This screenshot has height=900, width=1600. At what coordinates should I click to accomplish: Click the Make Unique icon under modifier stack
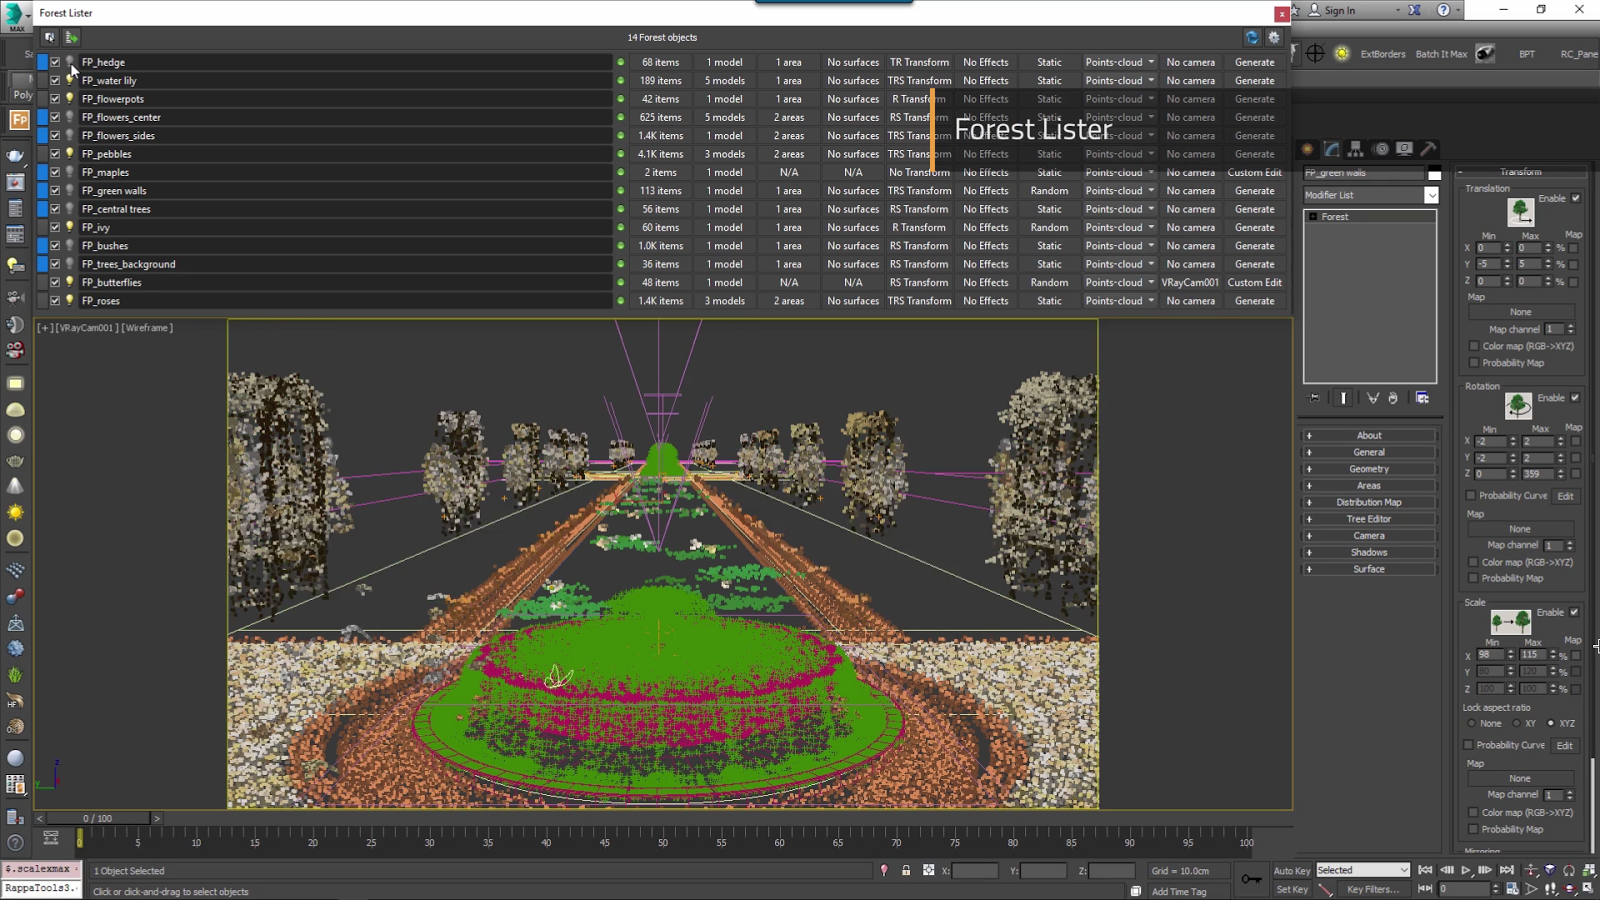(1373, 398)
